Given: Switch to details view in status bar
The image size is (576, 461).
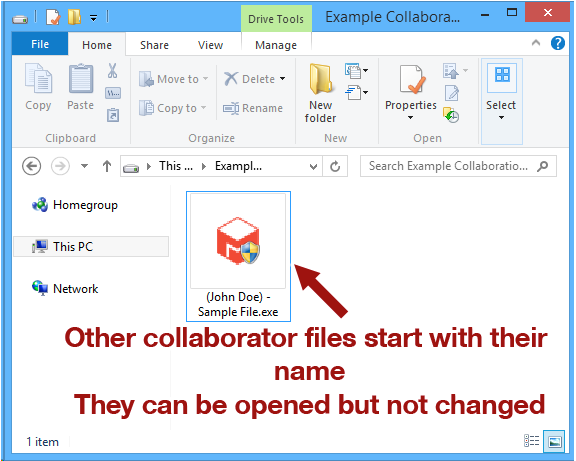Looking at the screenshot, I should click(x=532, y=441).
